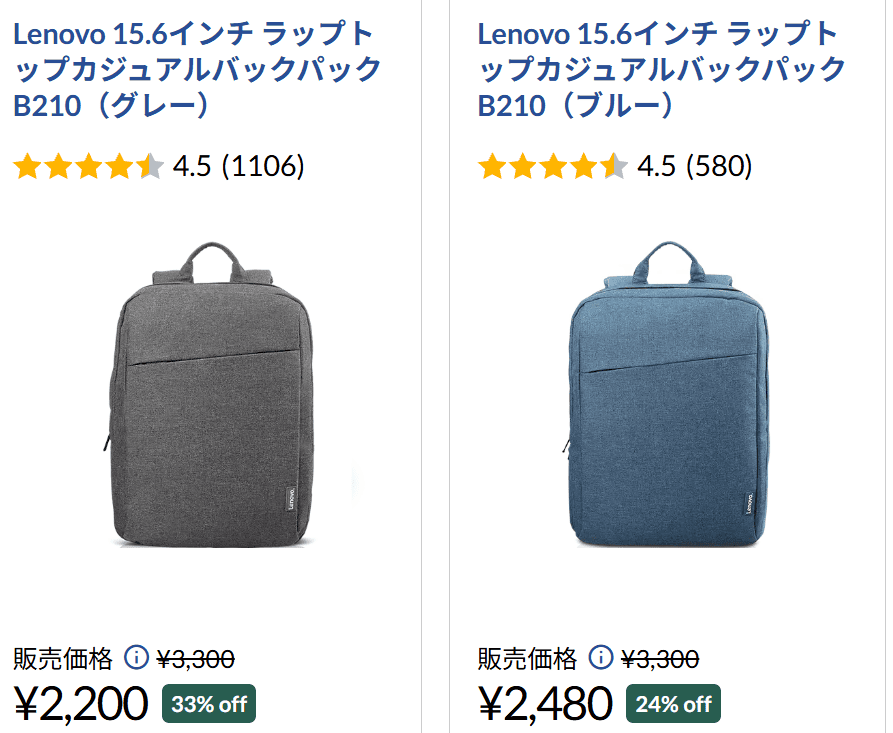Click the info icon beside blue backpack's 販売価格
The width and height of the screenshot is (893, 733).
click(x=600, y=656)
